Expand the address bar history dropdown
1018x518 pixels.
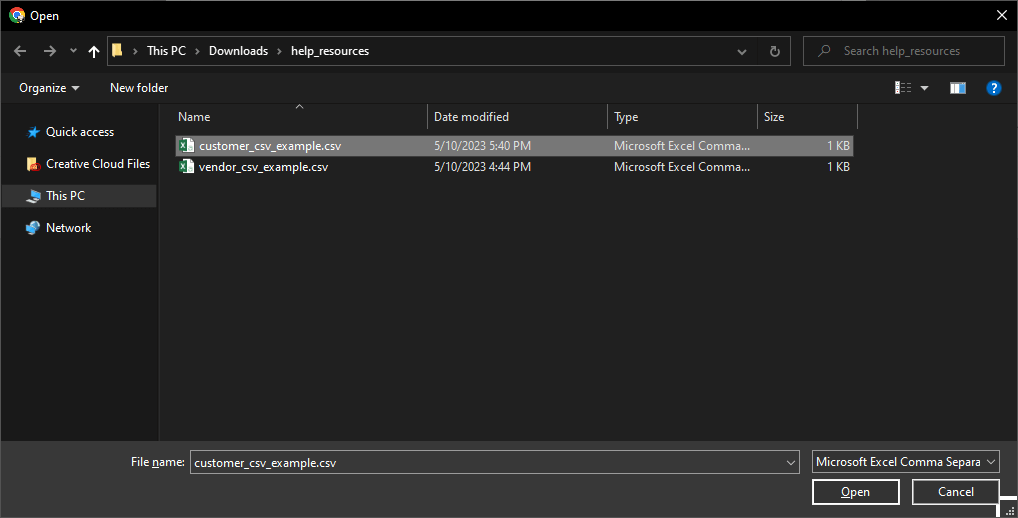click(x=741, y=51)
